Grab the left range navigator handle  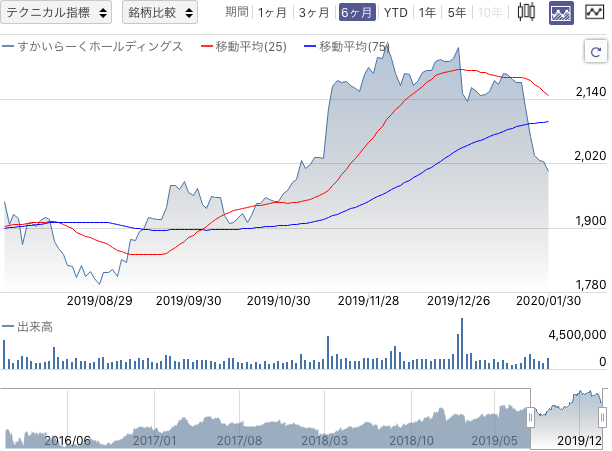click(530, 417)
